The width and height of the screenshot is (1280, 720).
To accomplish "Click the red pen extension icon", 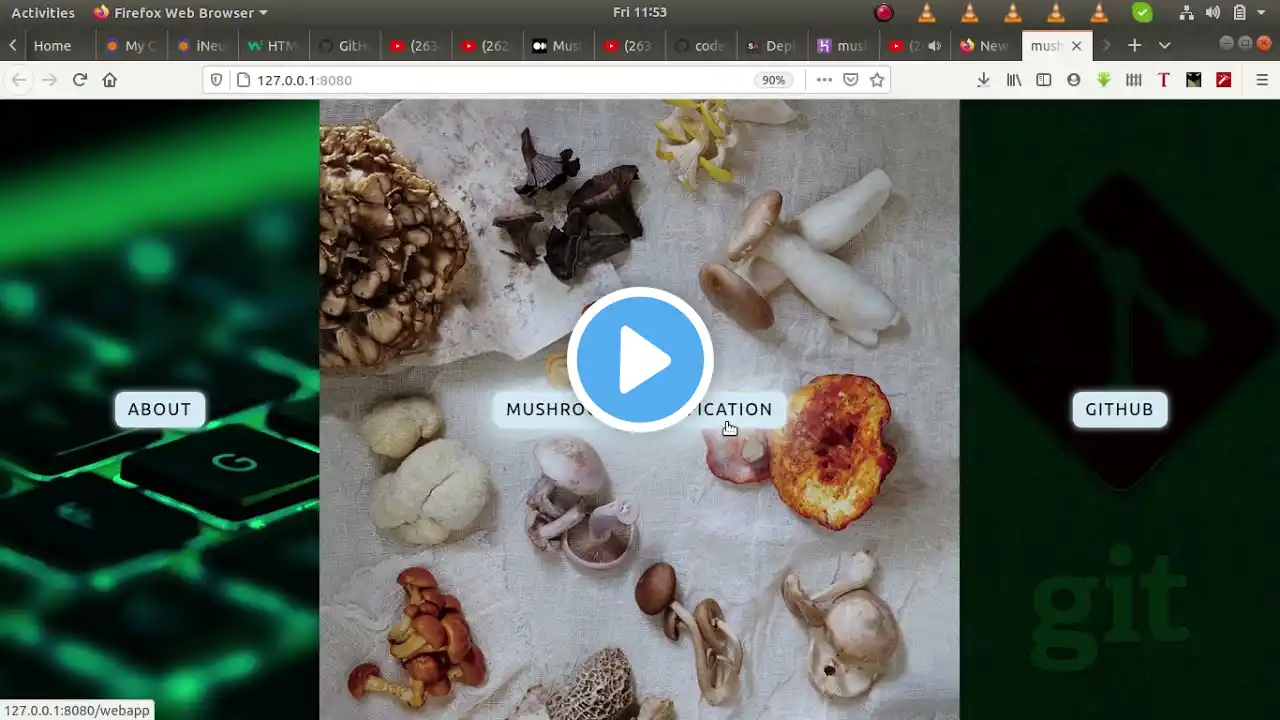I will point(1224,80).
